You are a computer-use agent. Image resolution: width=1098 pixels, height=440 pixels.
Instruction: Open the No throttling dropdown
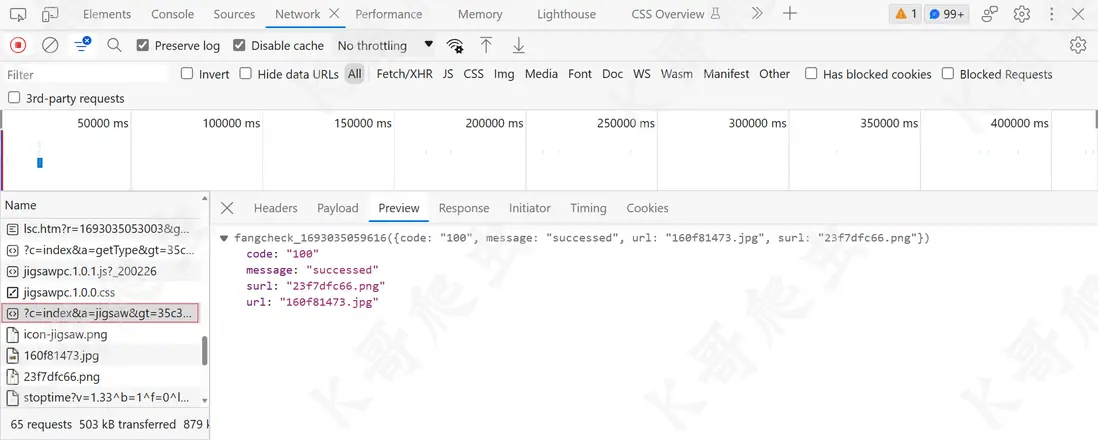pos(385,46)
